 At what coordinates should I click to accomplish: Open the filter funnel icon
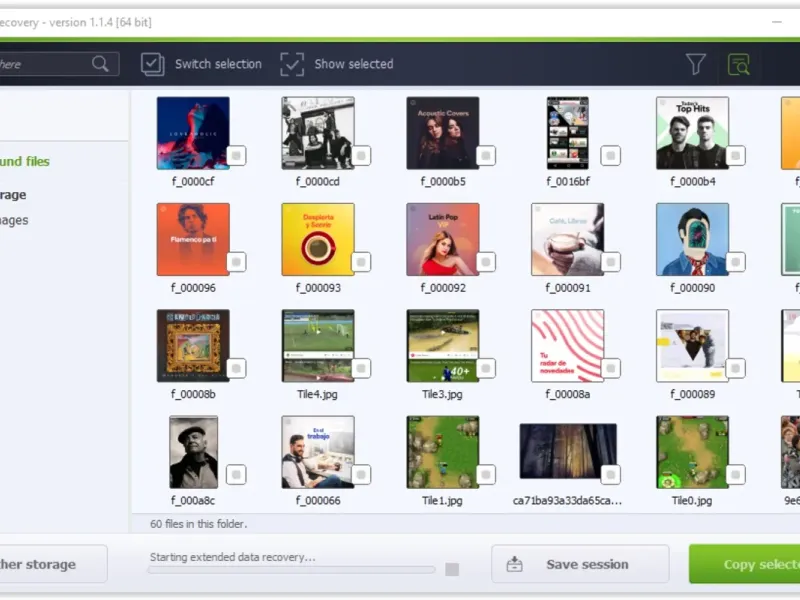click(695, 64)
